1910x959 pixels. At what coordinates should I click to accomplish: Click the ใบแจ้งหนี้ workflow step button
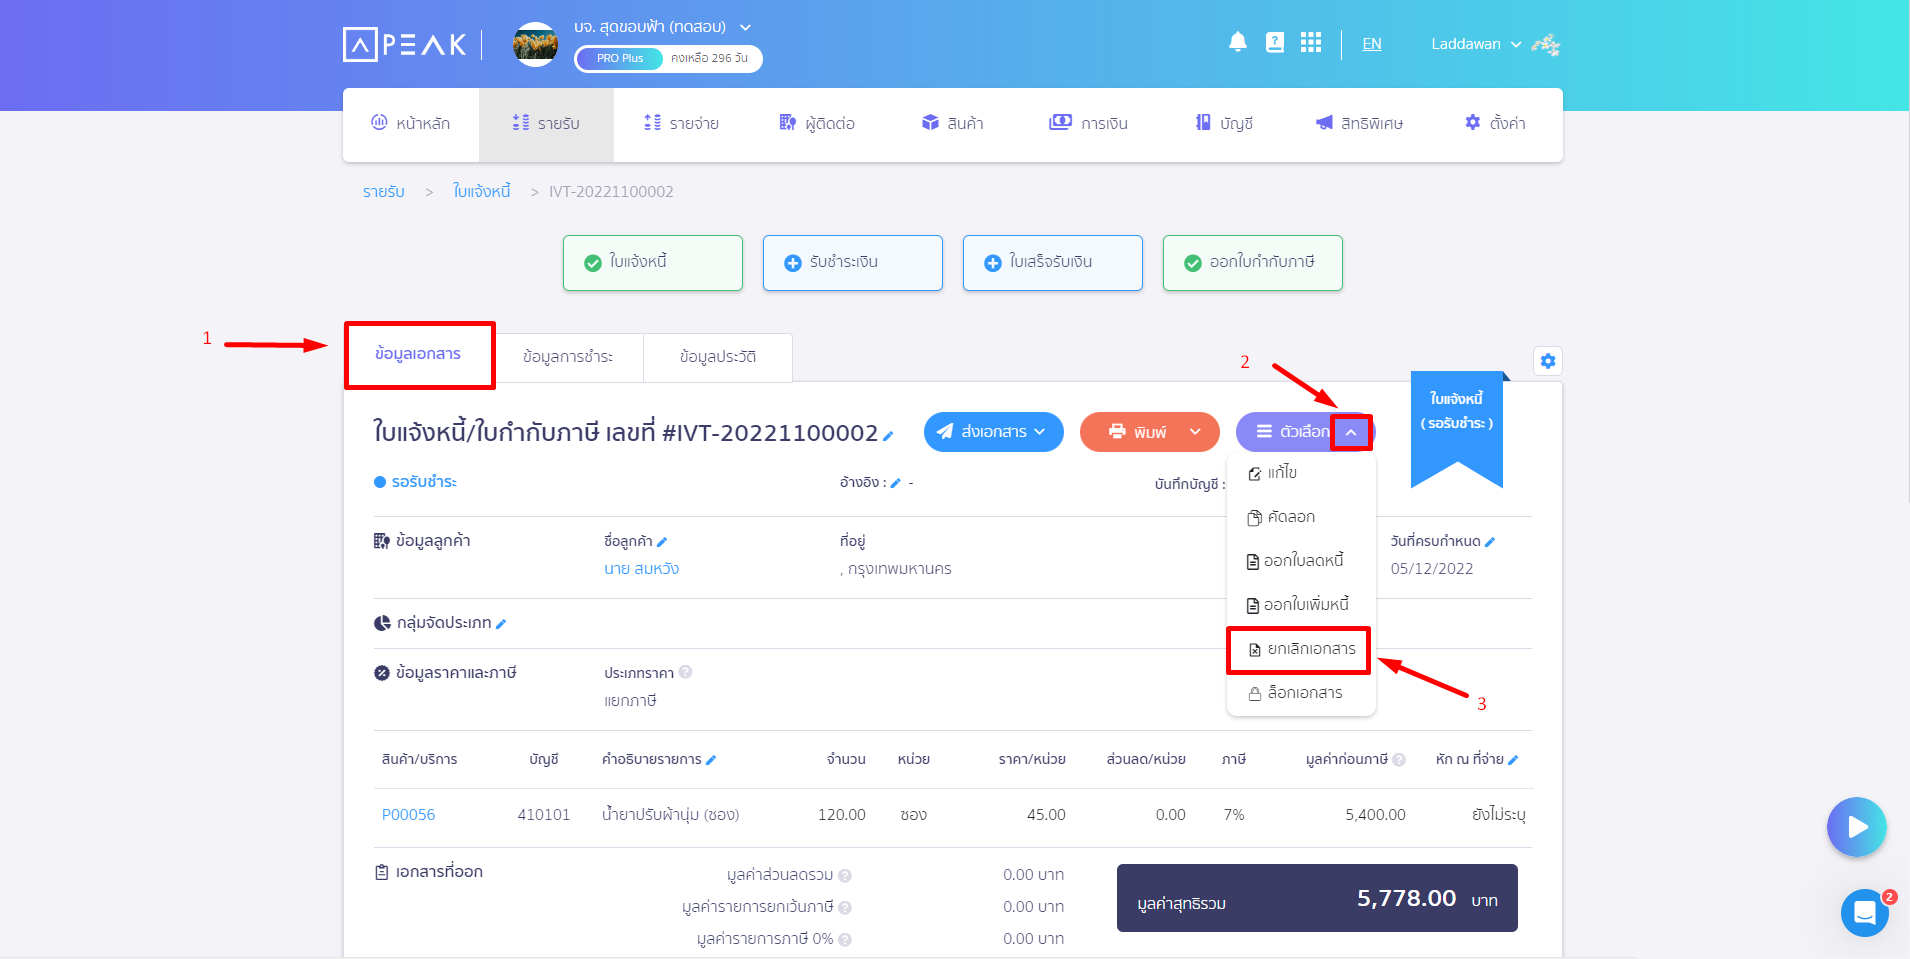[653, 263]
